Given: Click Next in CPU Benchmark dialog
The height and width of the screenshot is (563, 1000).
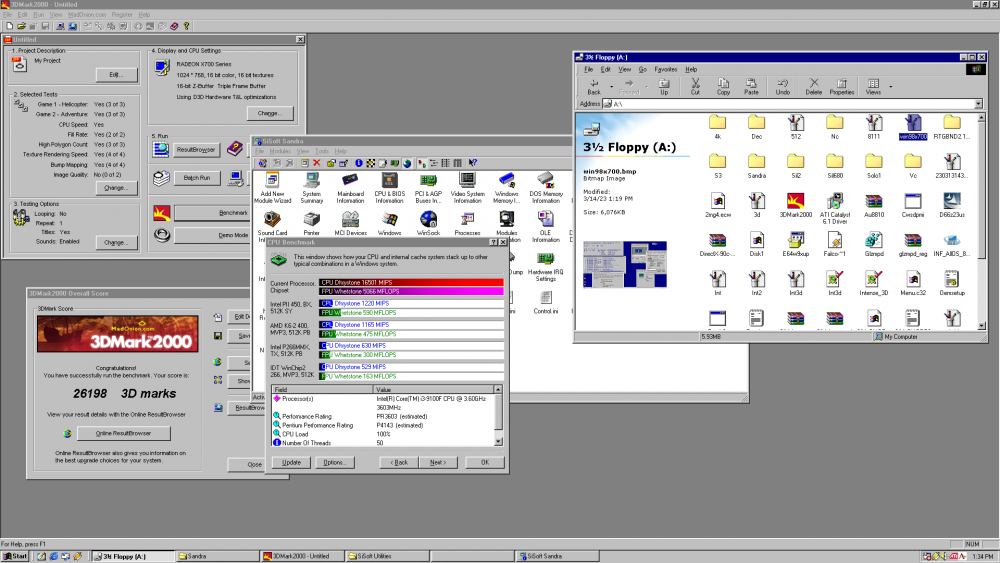Looking at the screenshot, I should pos(438,462).
